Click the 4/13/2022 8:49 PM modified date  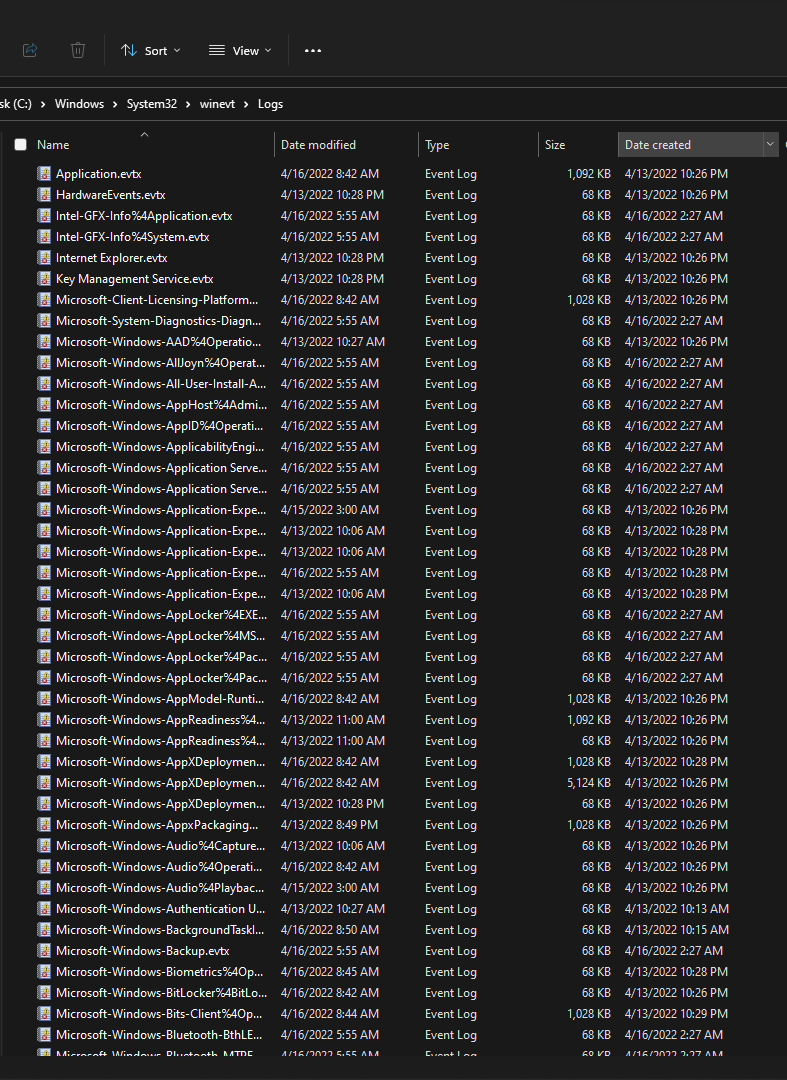pyautogui.click(x=329, y=825)
